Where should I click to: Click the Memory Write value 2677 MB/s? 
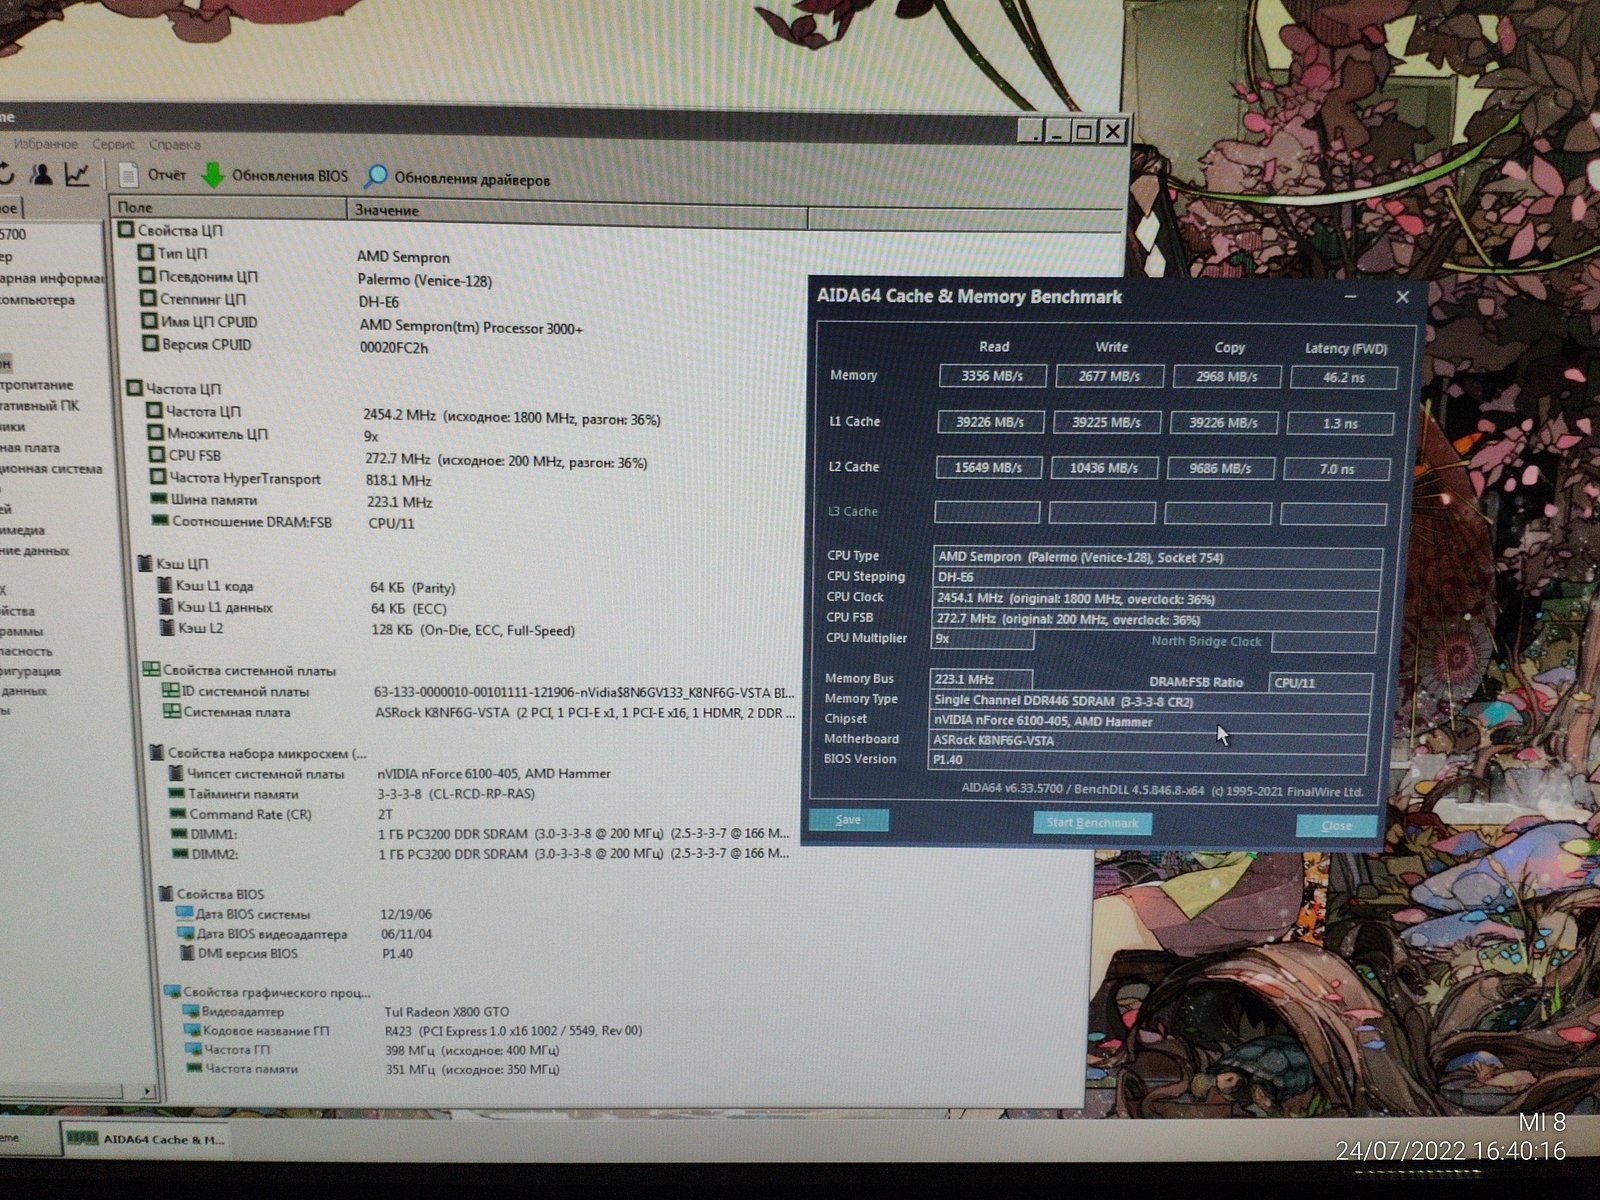coord(1110,376)
